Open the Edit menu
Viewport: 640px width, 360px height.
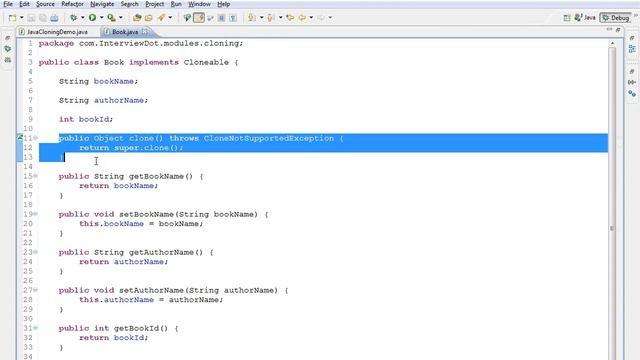(x=24, y=4)
